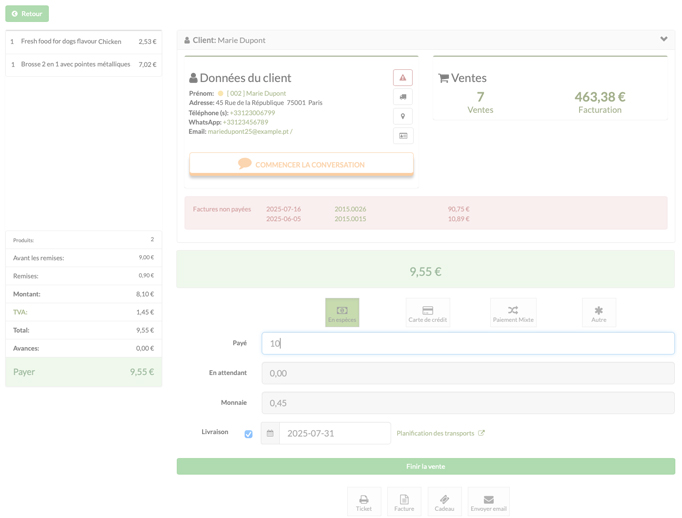
Task: Click the delivery truck icon in client data
Action: click(x=403, y=97)
